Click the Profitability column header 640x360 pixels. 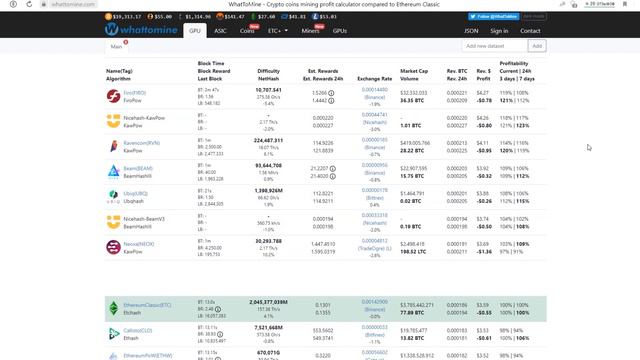[x=517, y=71]
